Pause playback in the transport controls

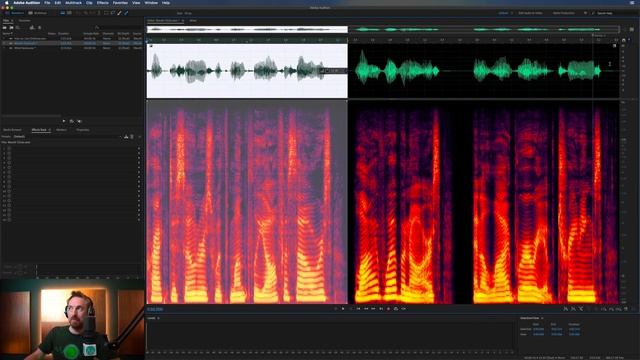[x=351, y=309]
